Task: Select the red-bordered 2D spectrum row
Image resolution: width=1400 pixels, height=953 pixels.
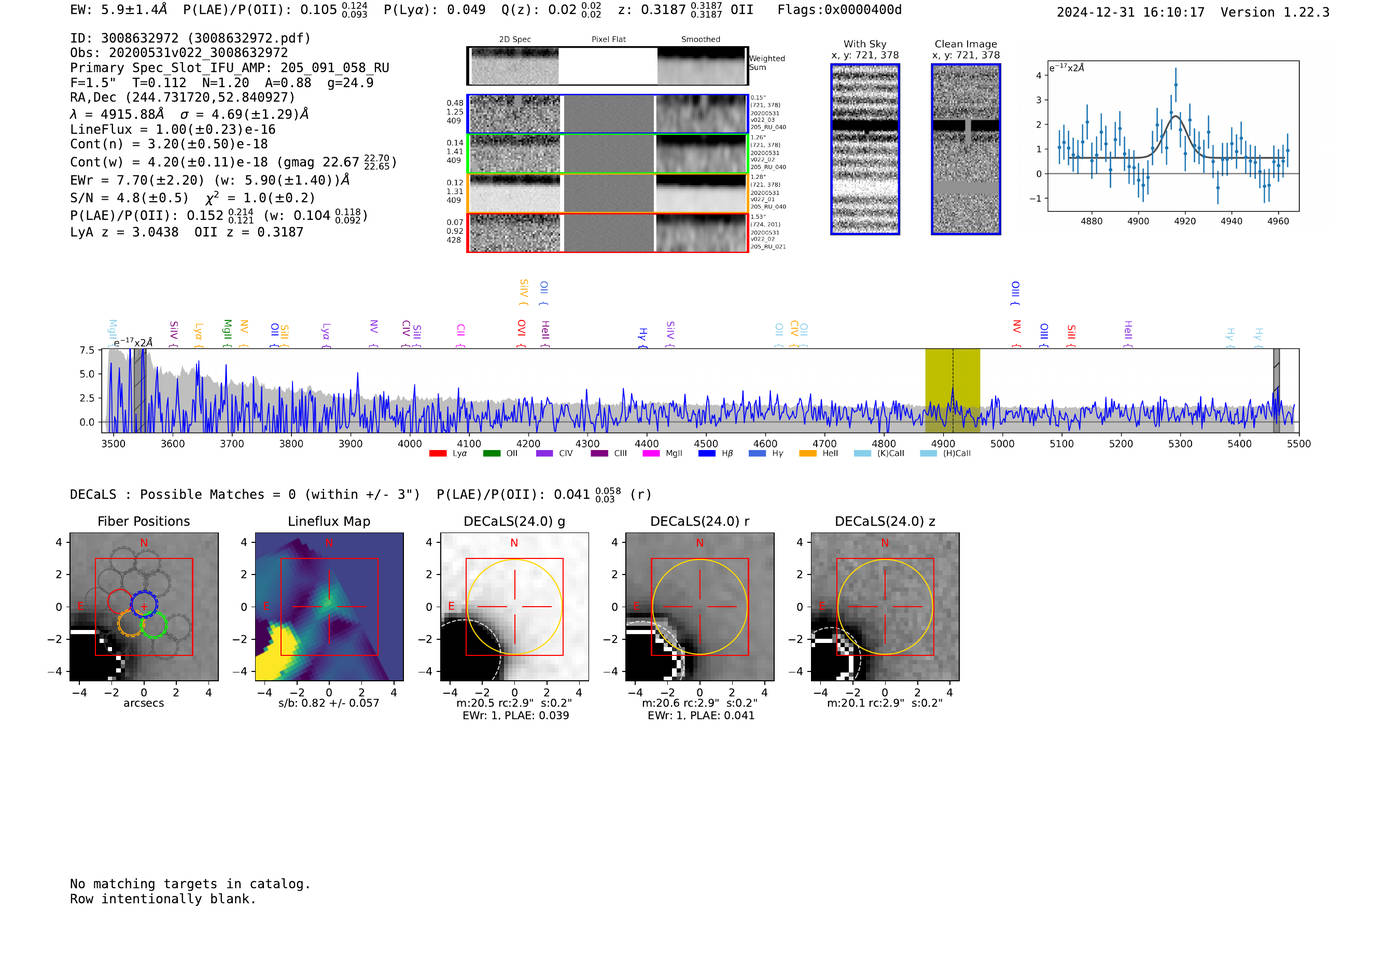Action: pyautogui.click(x=608, y=233)
